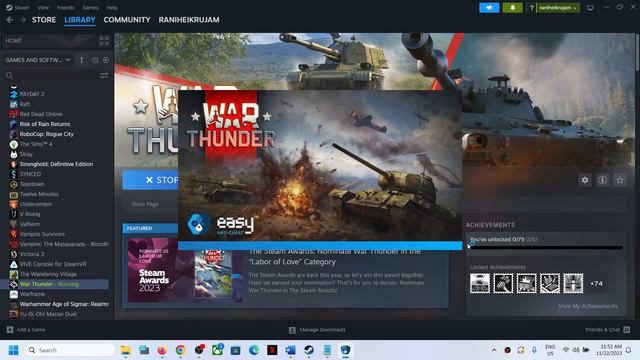Click the library search magnifier icon
Image resolution: width=640 pixels, height=360 pixels.
[10, 76]
